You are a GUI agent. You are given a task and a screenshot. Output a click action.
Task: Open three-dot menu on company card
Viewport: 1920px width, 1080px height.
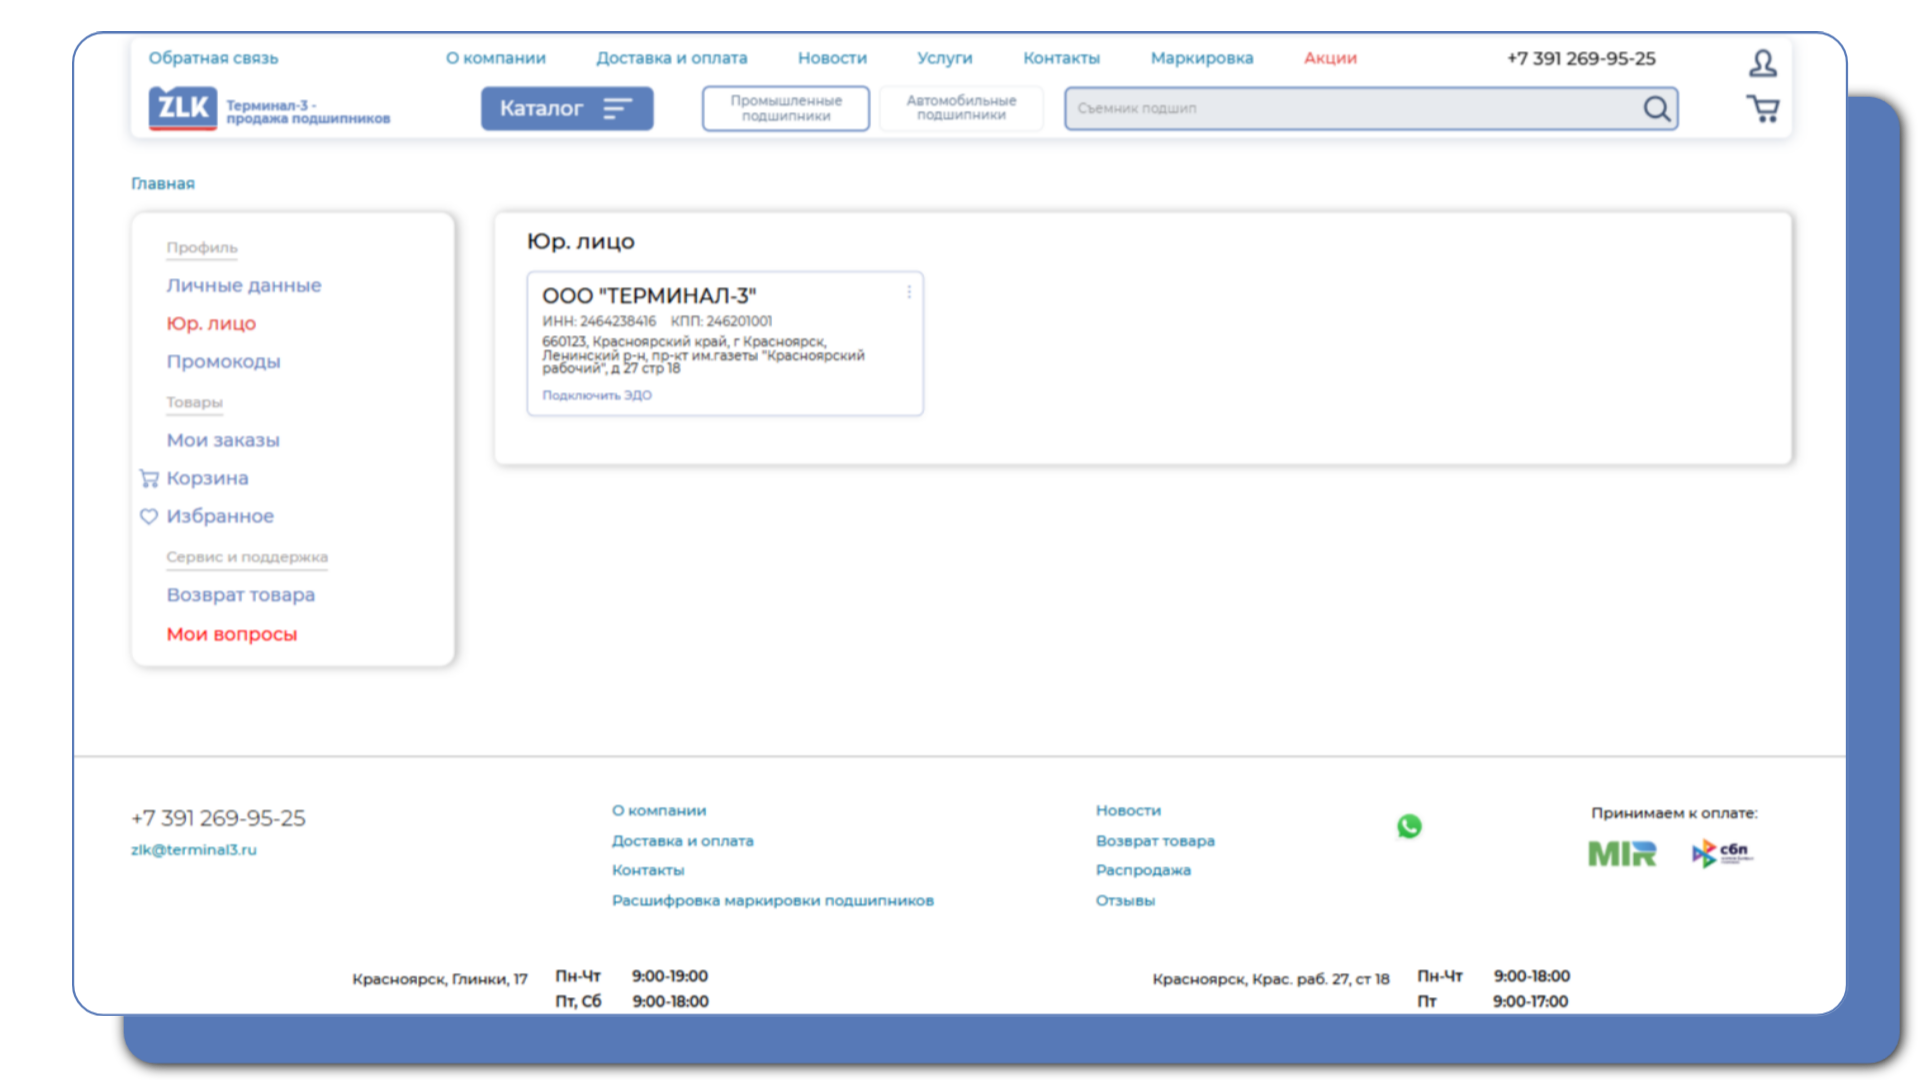coord(908,292)
